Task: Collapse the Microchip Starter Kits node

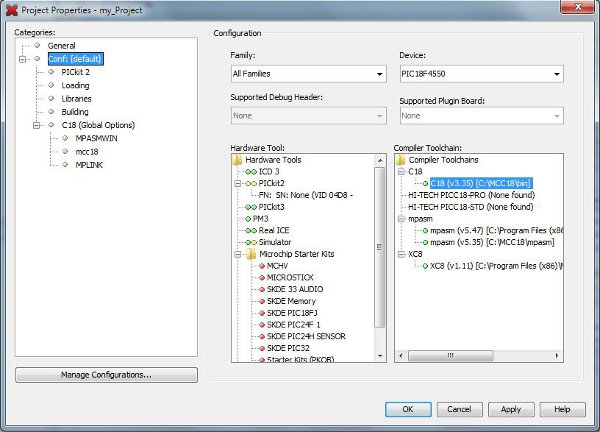Action: point(238,254)
